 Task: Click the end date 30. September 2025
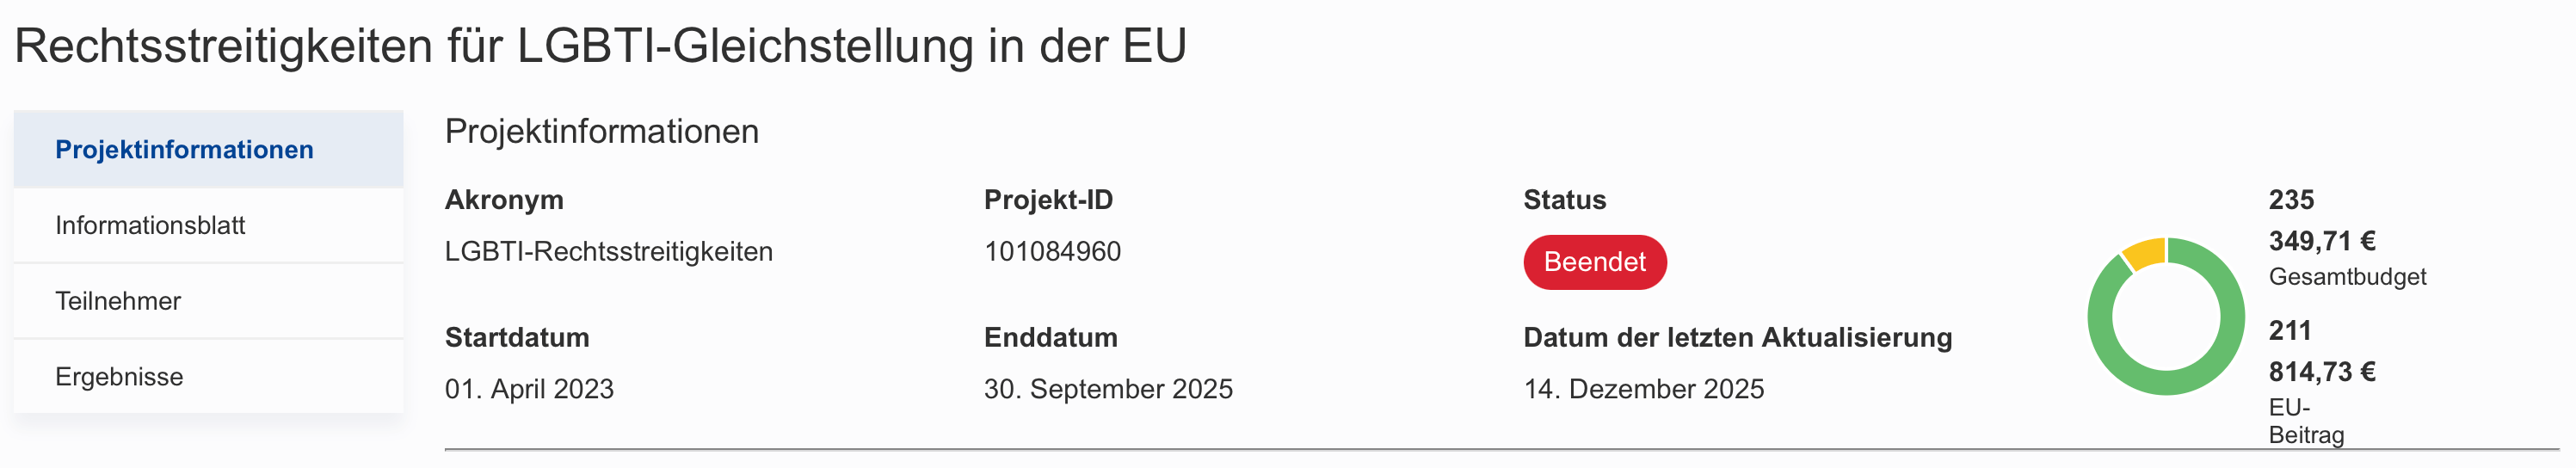pos(1108,389)
